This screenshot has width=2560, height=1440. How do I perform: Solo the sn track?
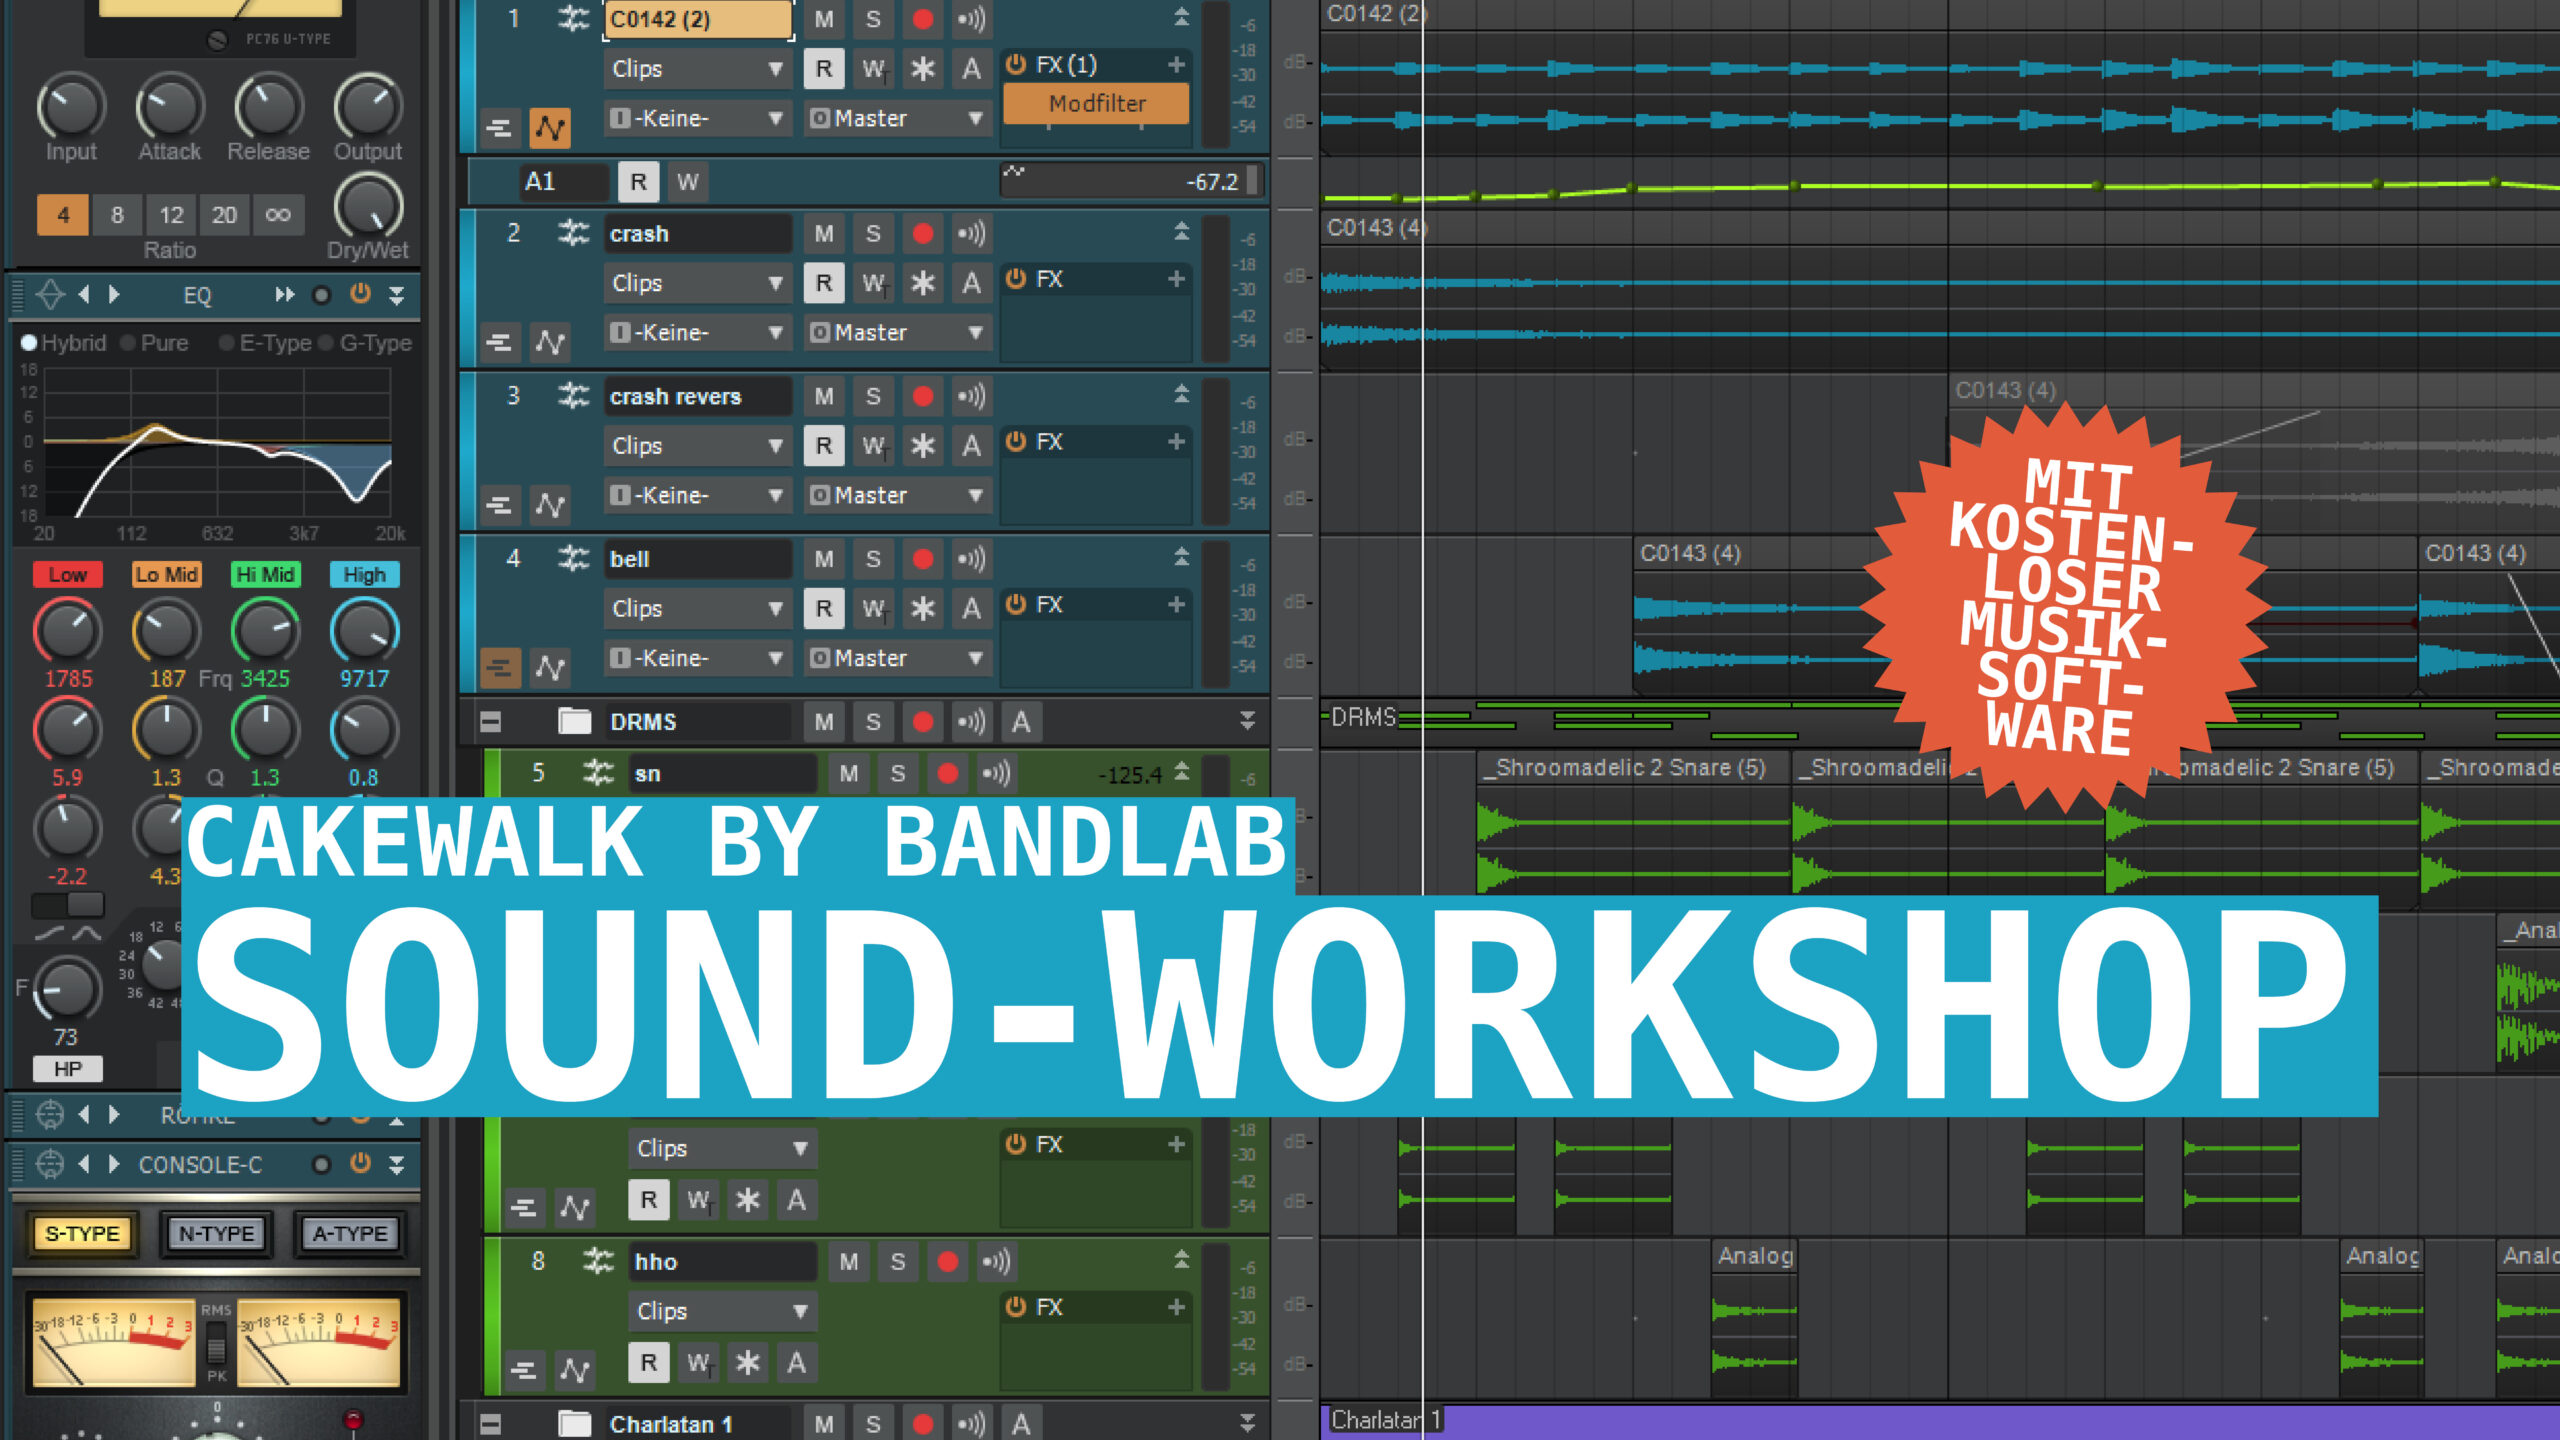(897, 773)
